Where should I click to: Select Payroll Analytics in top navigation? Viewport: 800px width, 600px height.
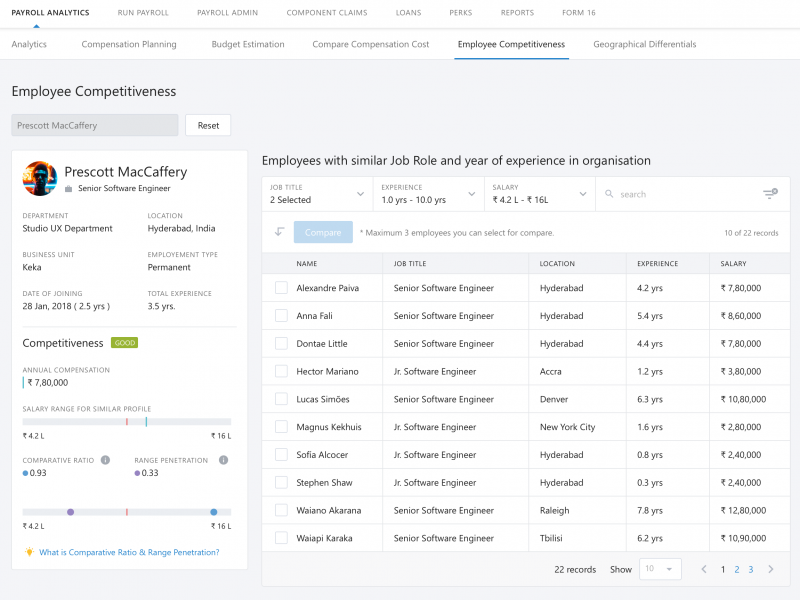coord(50,13)
